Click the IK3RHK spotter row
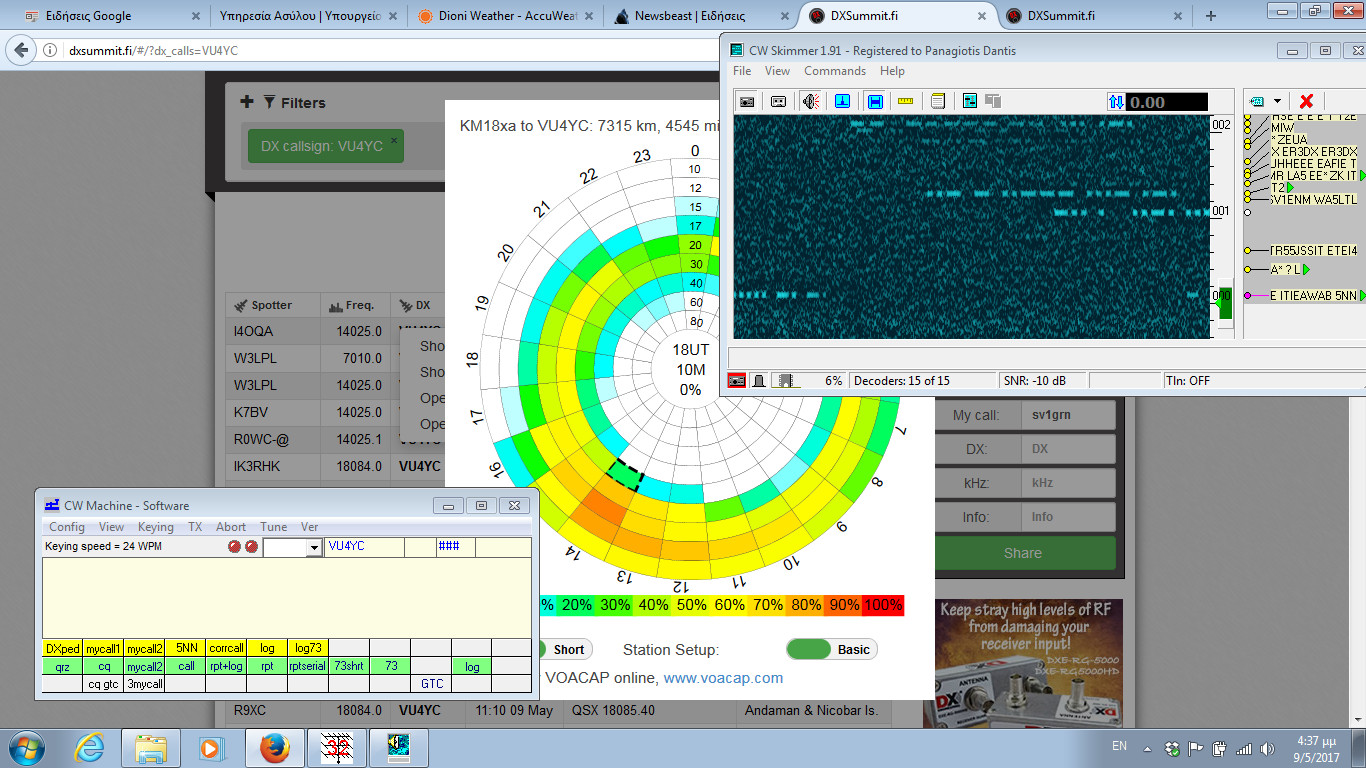Screen dimensions: 1366x768 [x=334, y=466]
